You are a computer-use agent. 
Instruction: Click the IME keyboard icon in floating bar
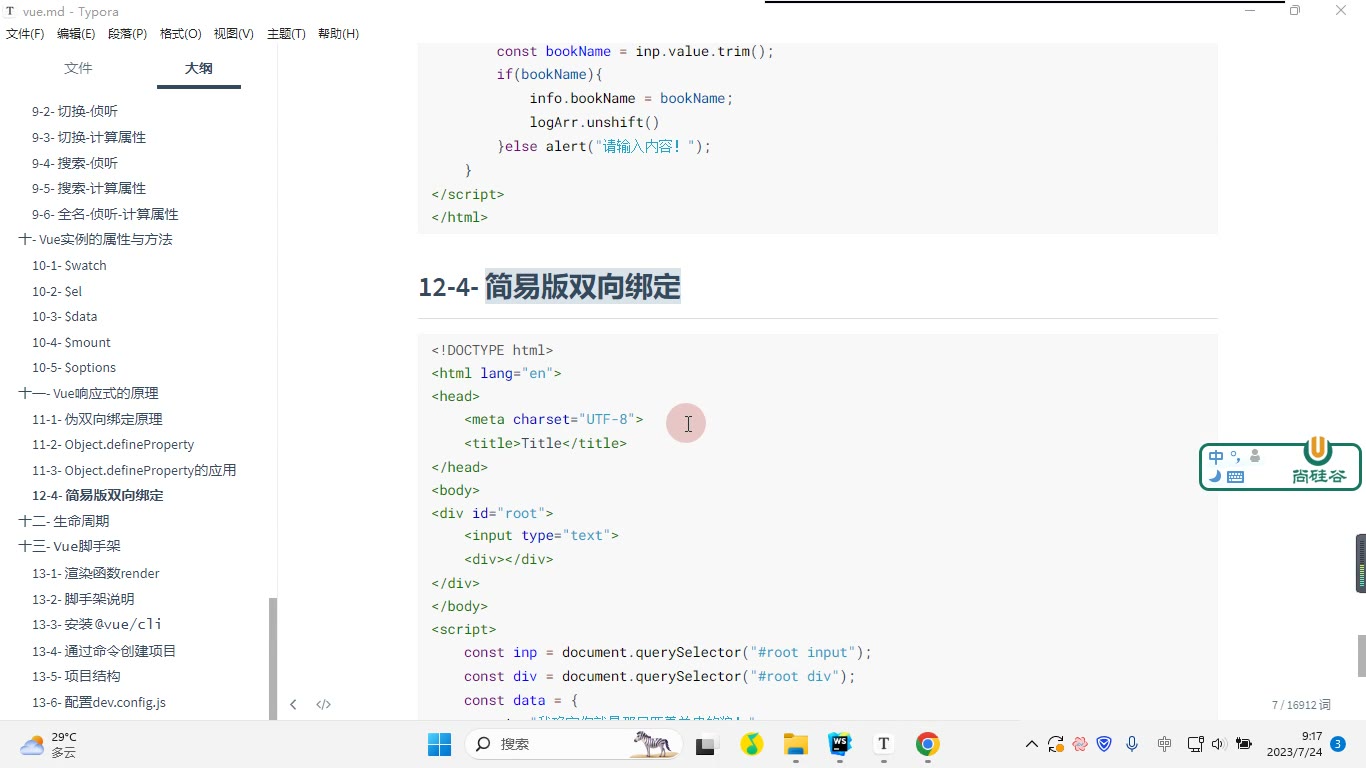tap(1235, 477)
